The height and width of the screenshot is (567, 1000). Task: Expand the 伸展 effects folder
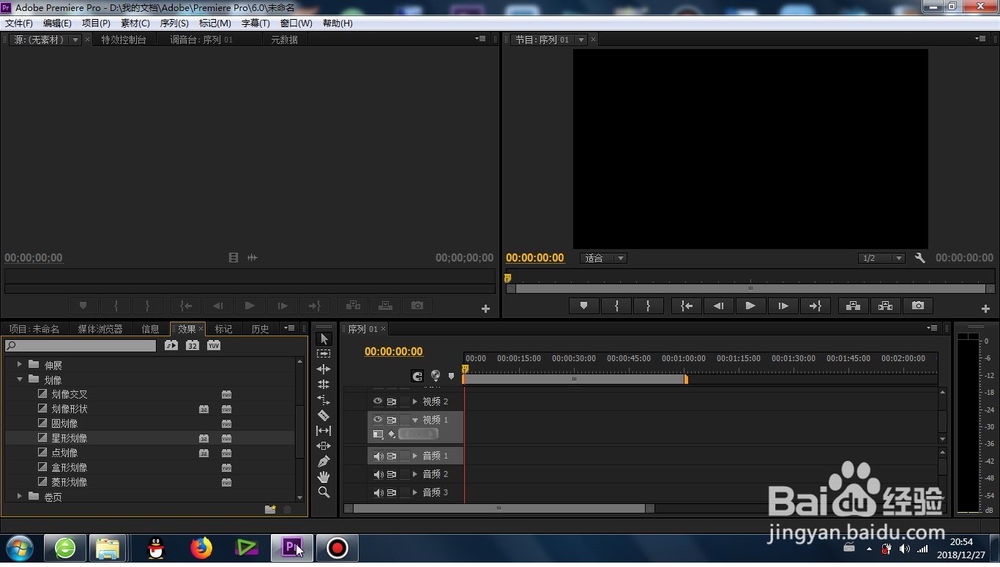click(x=19, y=364)
